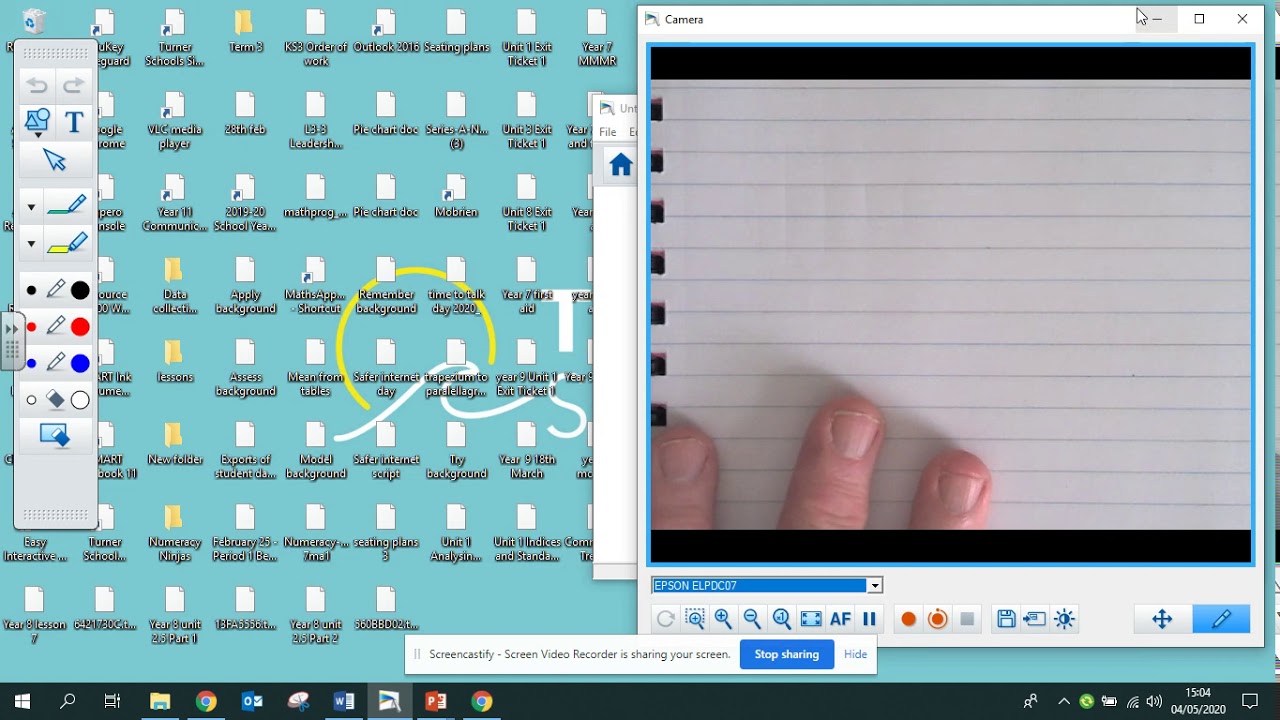Open the shapes tool in annotation toolbar

click(x=37, y=122)
